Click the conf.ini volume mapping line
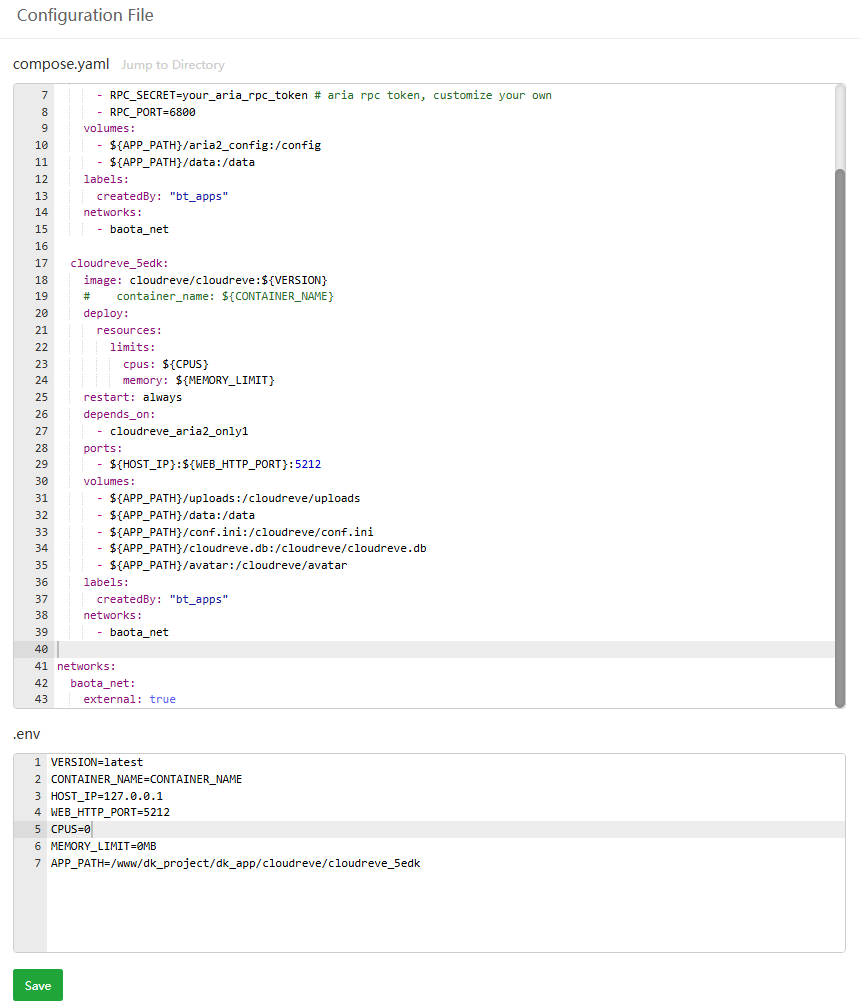 235,532
